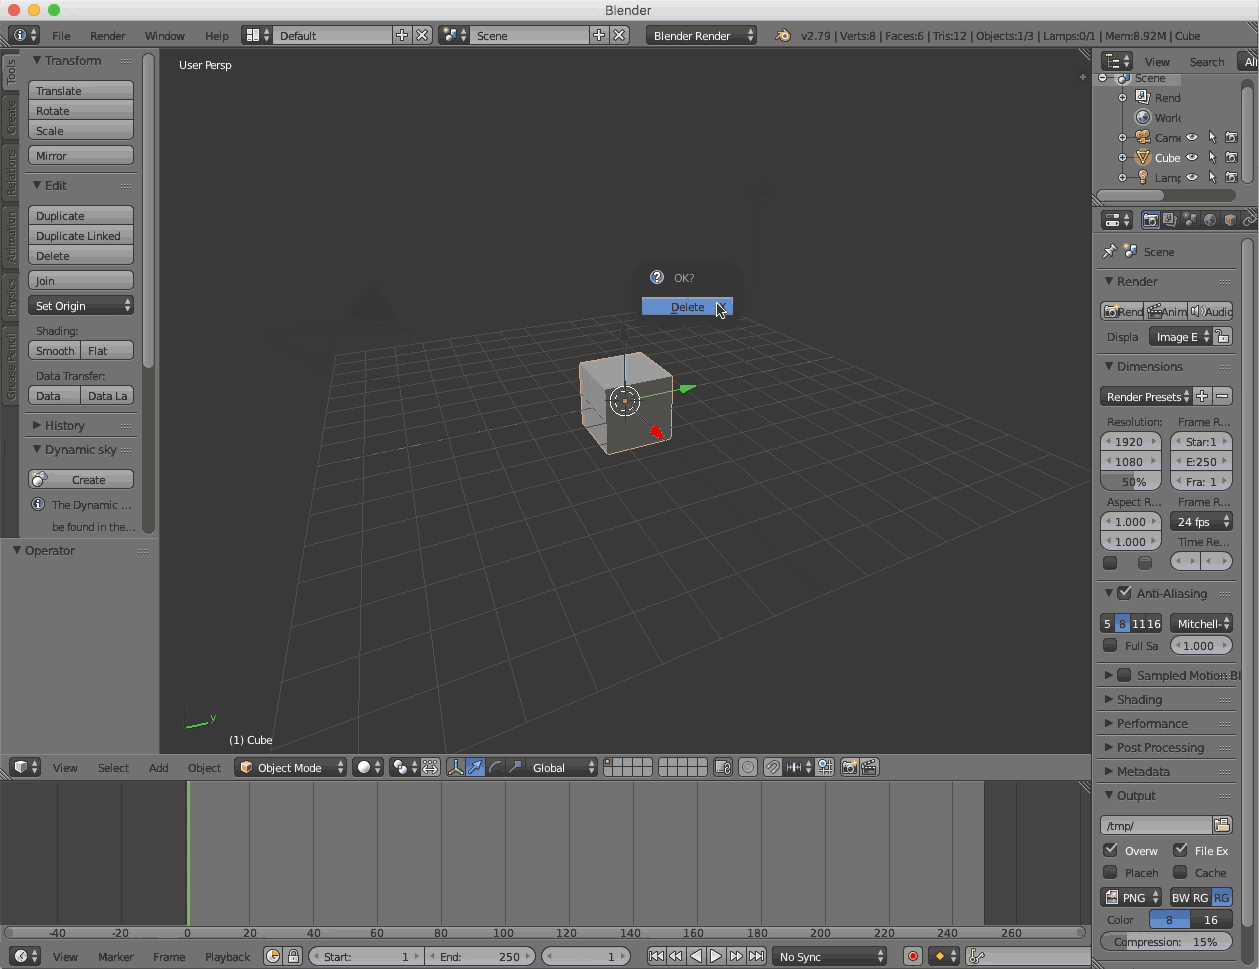Viewport: 1259px width, 969px height.
Task: Click the Play Animation button in the timeline
Action: tap(716, 956)
